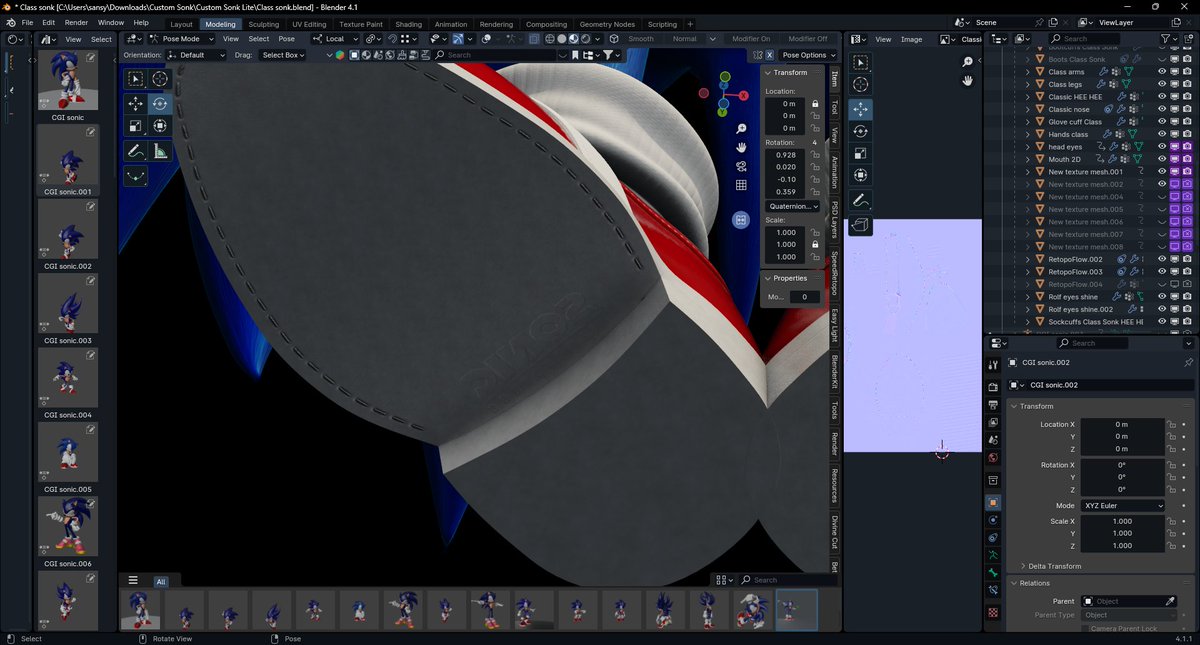Toggle visibility eye for Classic nose
Image resolution: width=1200 pixels, height=645 pixels.
[1162, 109]
